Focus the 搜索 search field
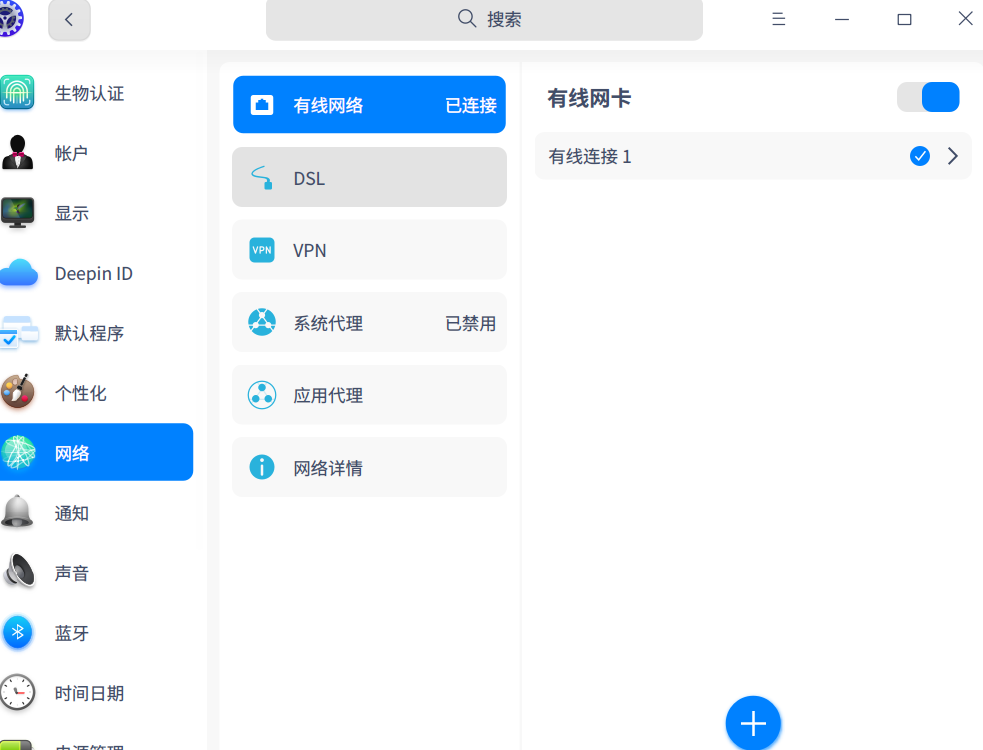 (x=484, y=19)
